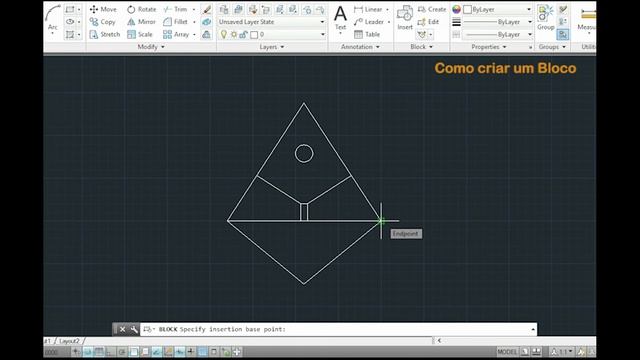Open the Layer Properties manager icon
This screenshot has height=360, width=640.
coord(224,9)
